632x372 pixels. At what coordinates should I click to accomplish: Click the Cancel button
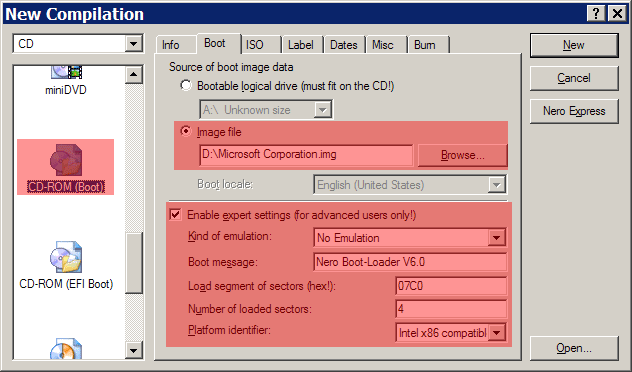574,78
